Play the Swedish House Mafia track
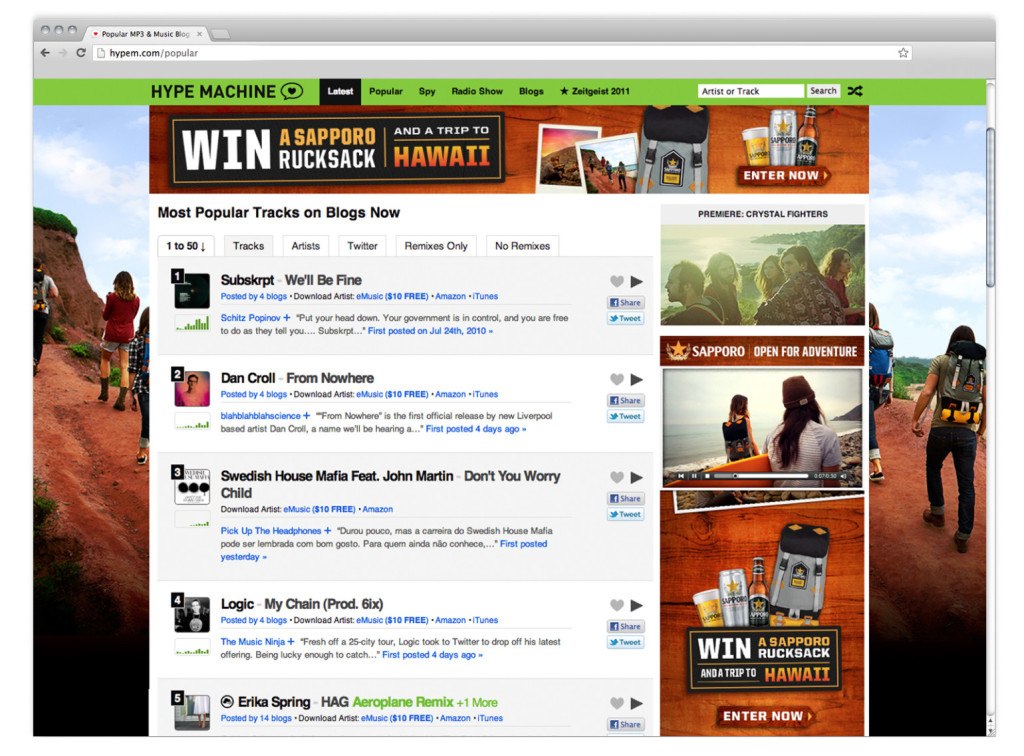Viewport: 1024px width, 756px height. coord(637,478)
